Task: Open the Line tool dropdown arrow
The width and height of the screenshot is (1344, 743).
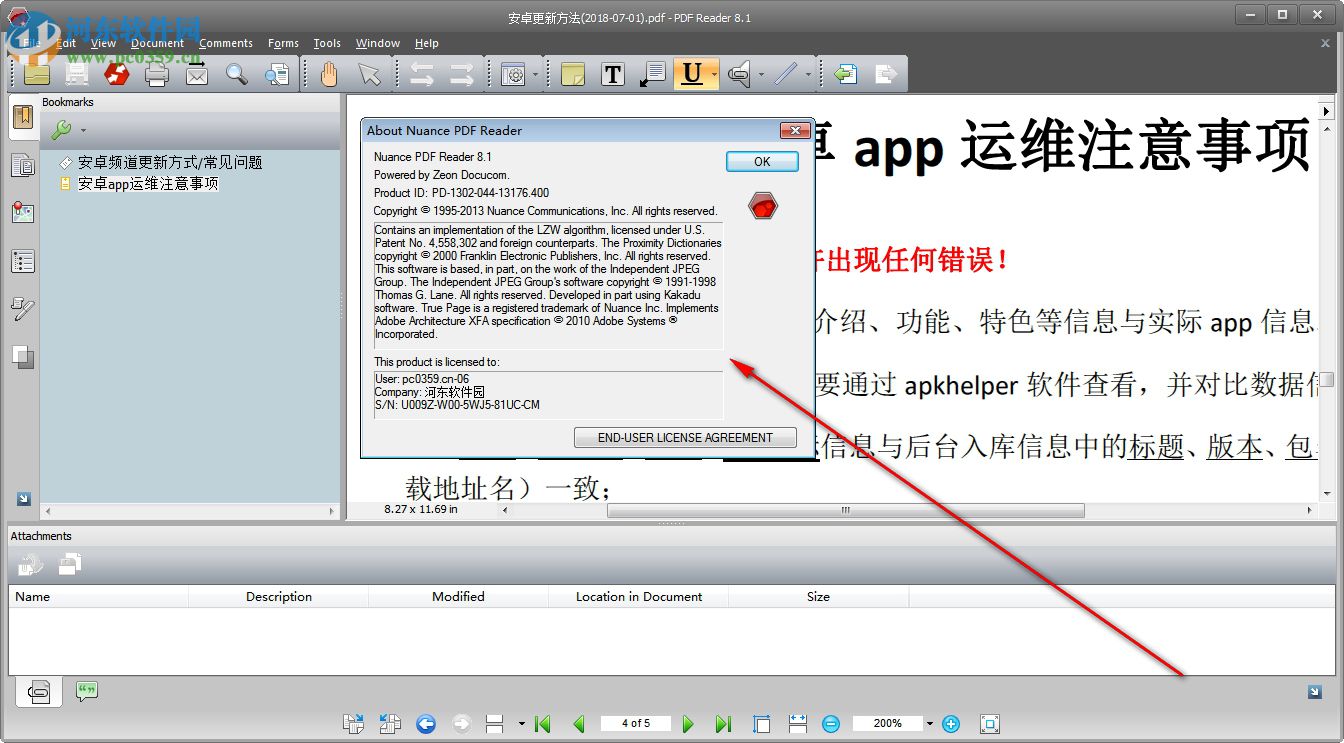Action: 808,74
